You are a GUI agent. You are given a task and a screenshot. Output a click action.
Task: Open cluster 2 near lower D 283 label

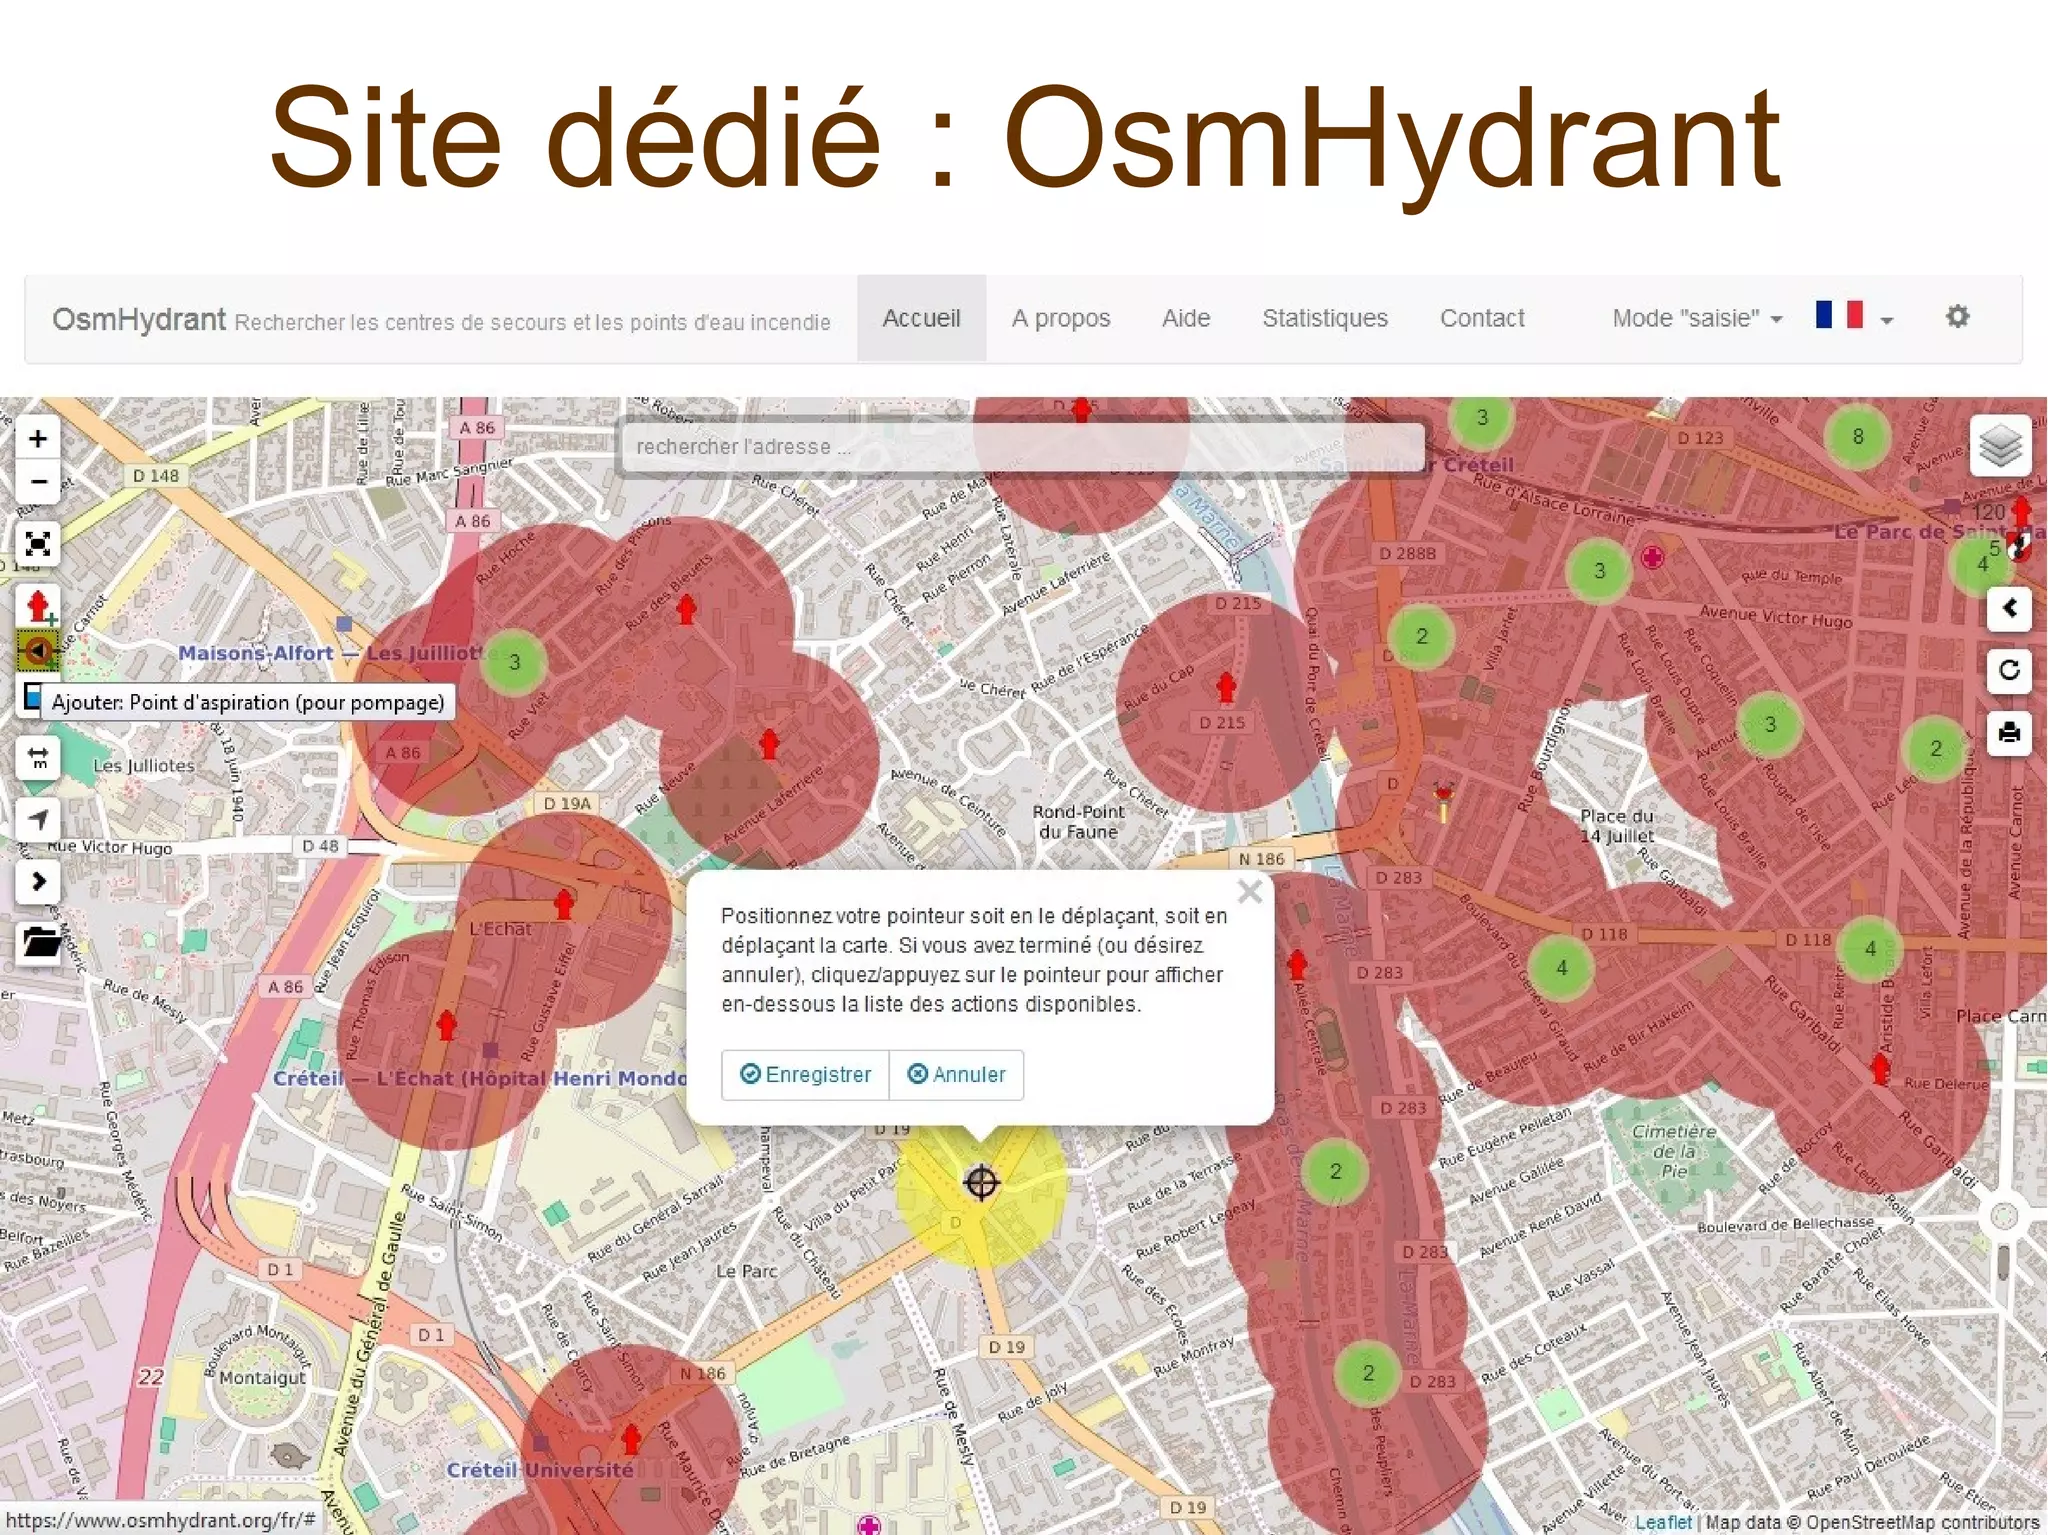1368,1373
